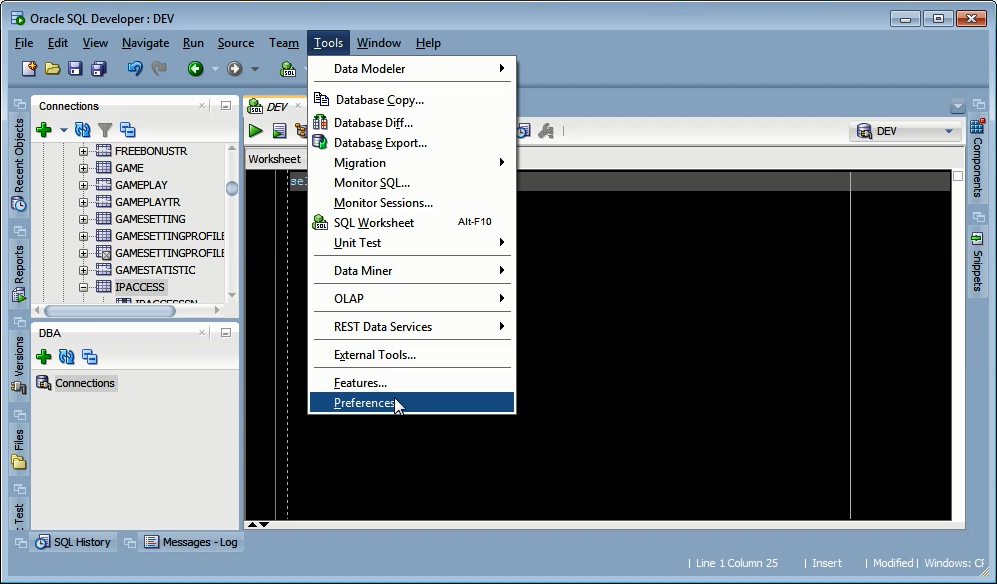Click Collapse All icon in DBA panel
Screen dimensions: 997x584
90,357
